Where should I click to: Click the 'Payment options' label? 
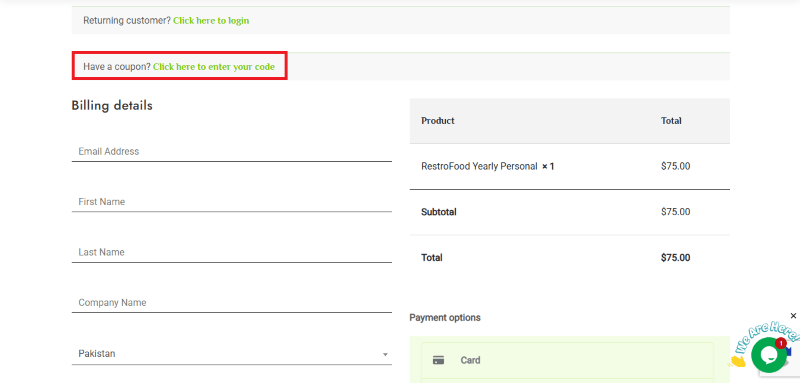pyautogui.click(x=445, y=318)
